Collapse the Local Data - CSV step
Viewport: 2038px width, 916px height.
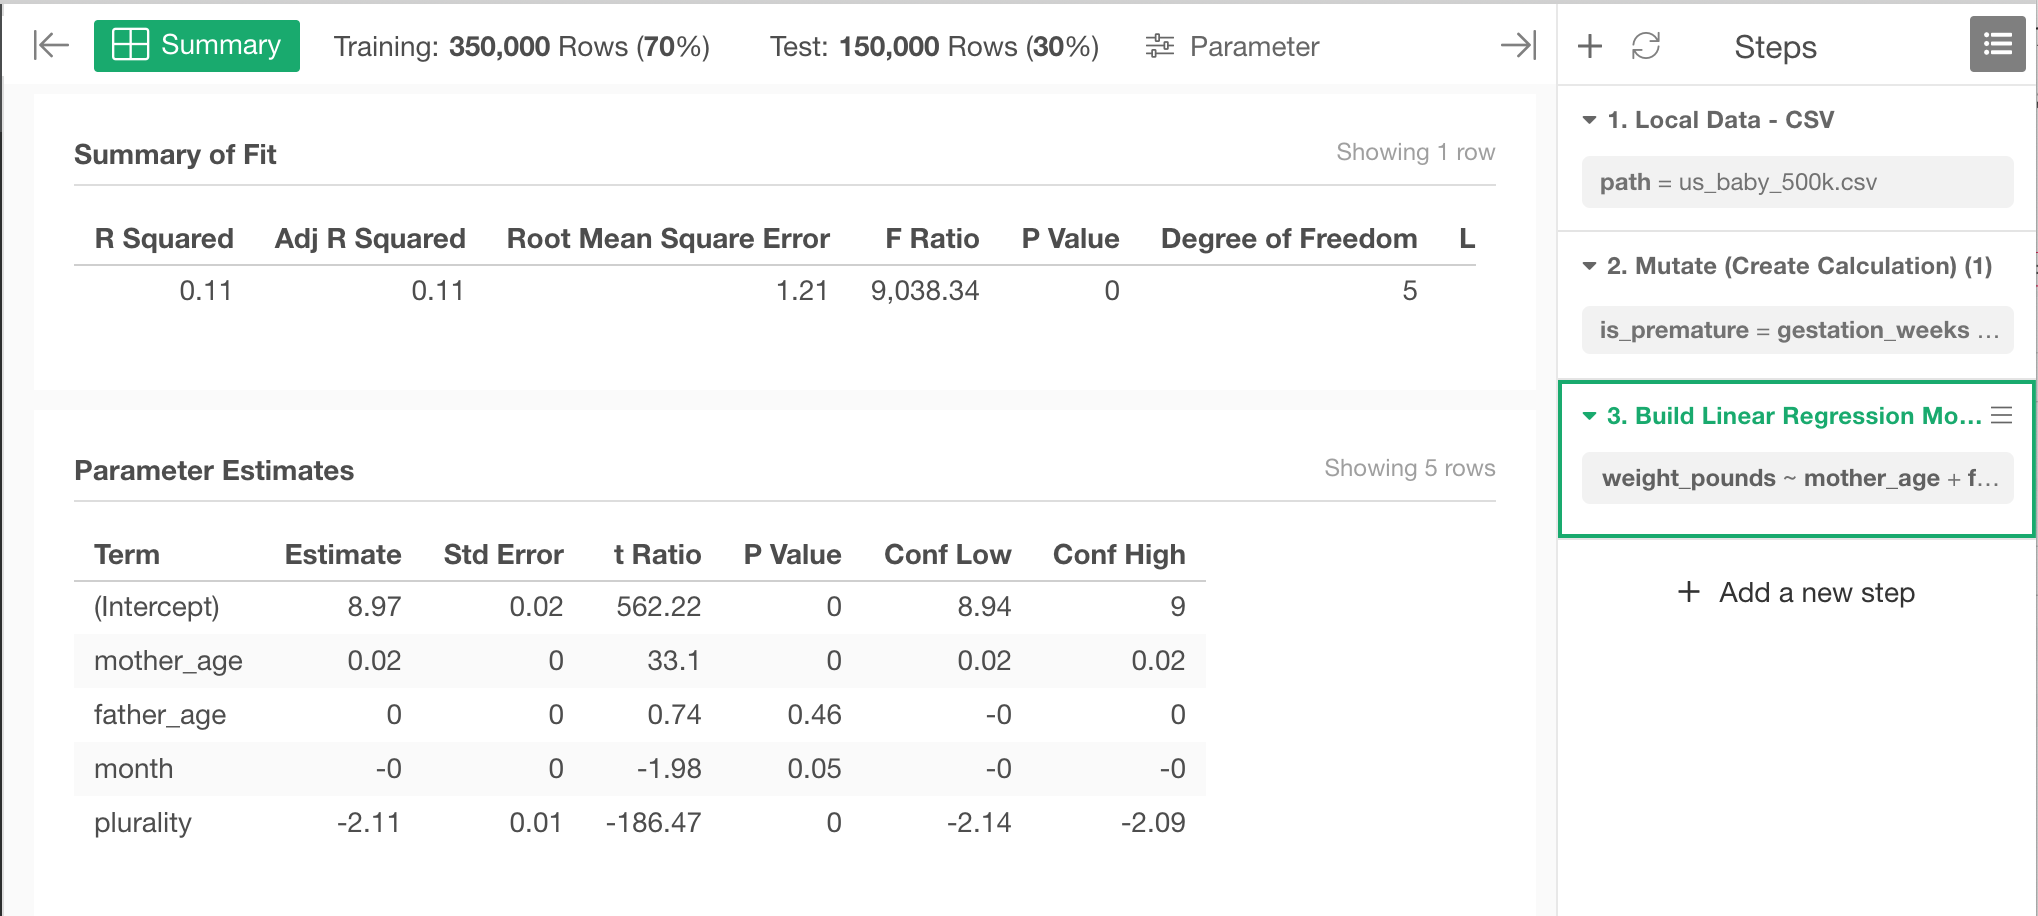tap(1589, 120)
